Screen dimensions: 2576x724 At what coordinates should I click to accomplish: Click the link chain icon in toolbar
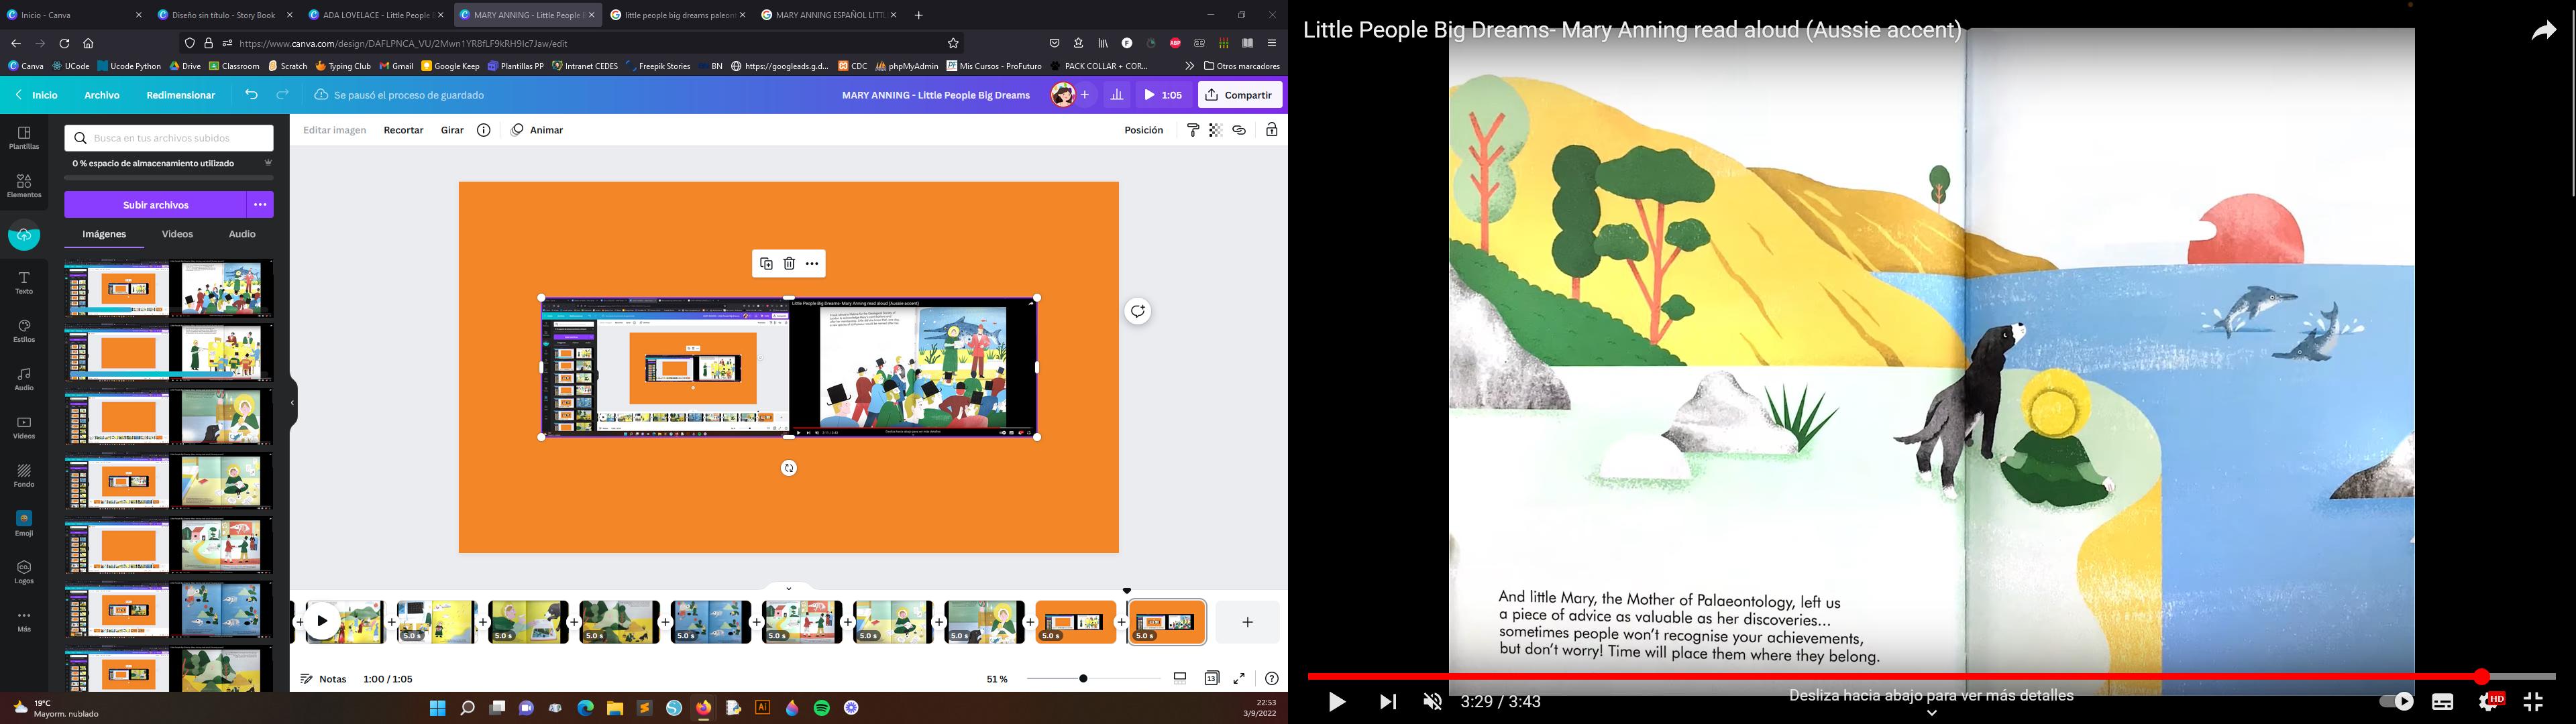(x=1239, y=130)
